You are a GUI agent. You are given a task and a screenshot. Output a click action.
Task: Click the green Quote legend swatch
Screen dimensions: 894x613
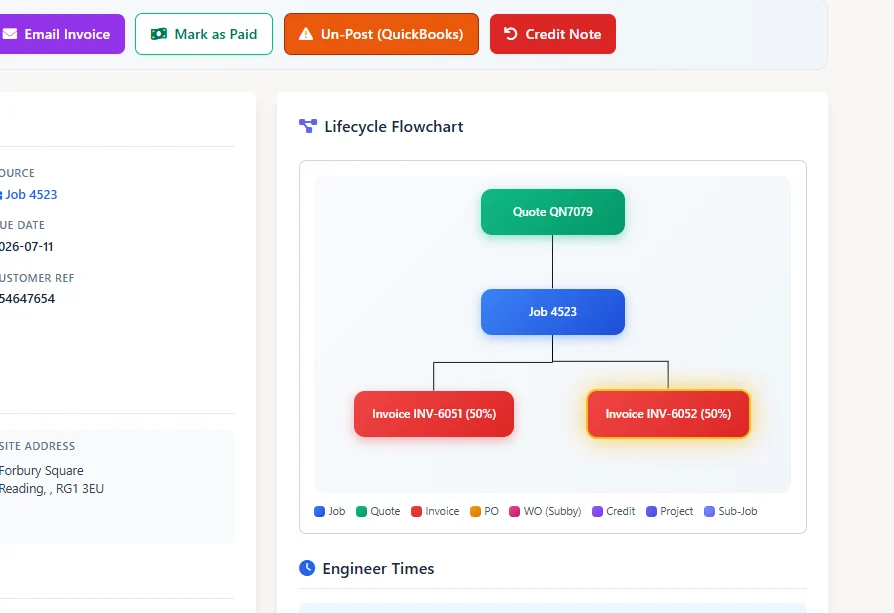tap(361, 511)
